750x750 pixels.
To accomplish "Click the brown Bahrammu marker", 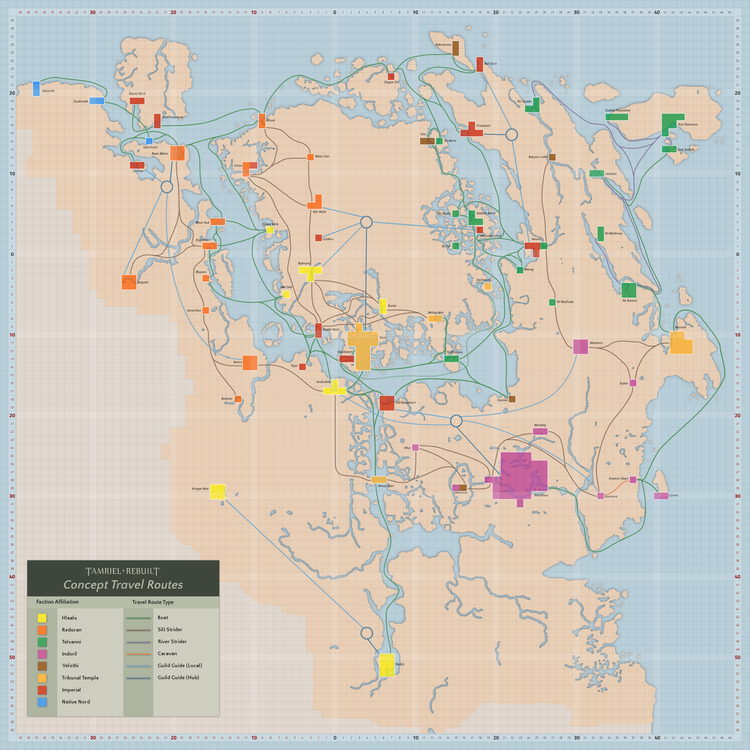I will [456, 48].
